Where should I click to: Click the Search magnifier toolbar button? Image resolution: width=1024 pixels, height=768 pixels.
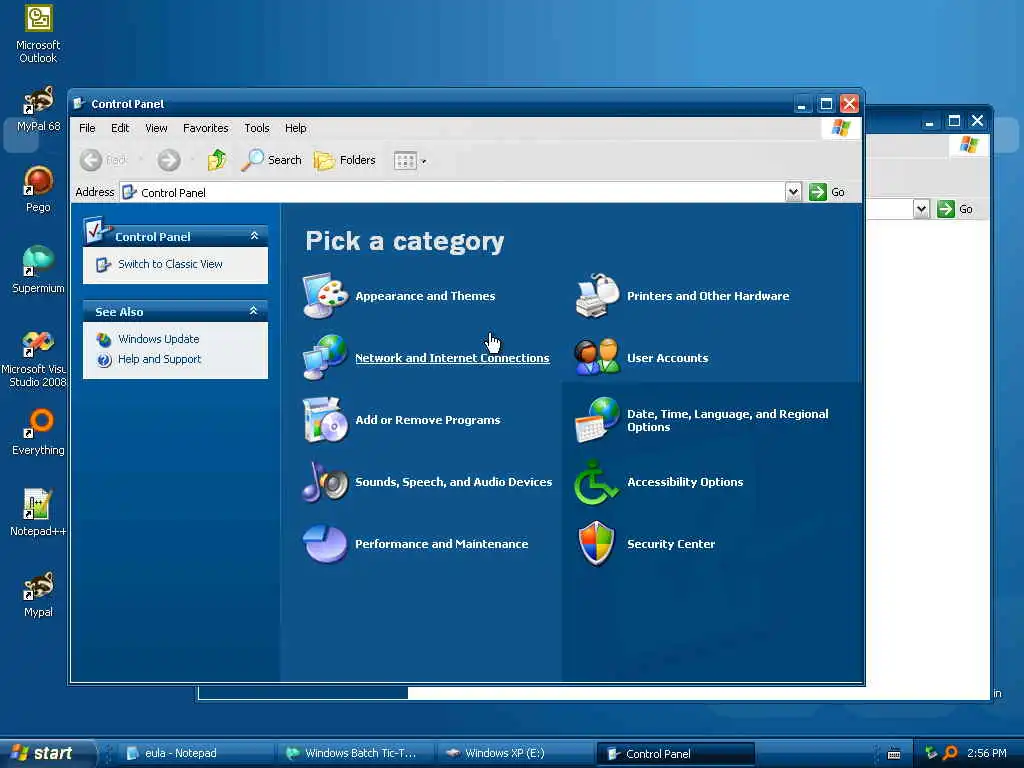point(272,160)
